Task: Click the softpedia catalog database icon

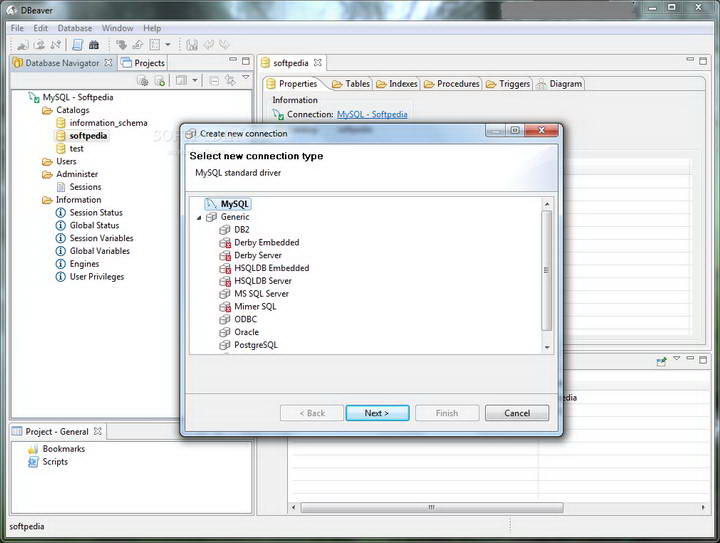Action: 61,136
